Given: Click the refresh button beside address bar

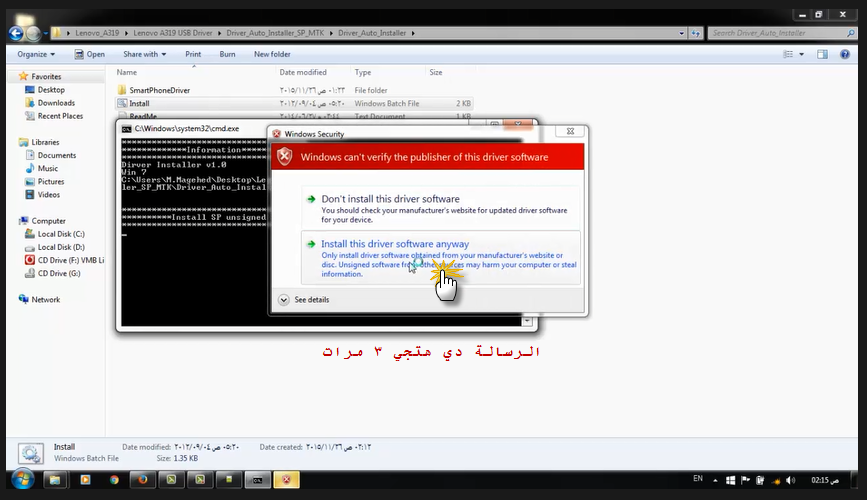Looking at the screenshot, I should pos(696,33).
